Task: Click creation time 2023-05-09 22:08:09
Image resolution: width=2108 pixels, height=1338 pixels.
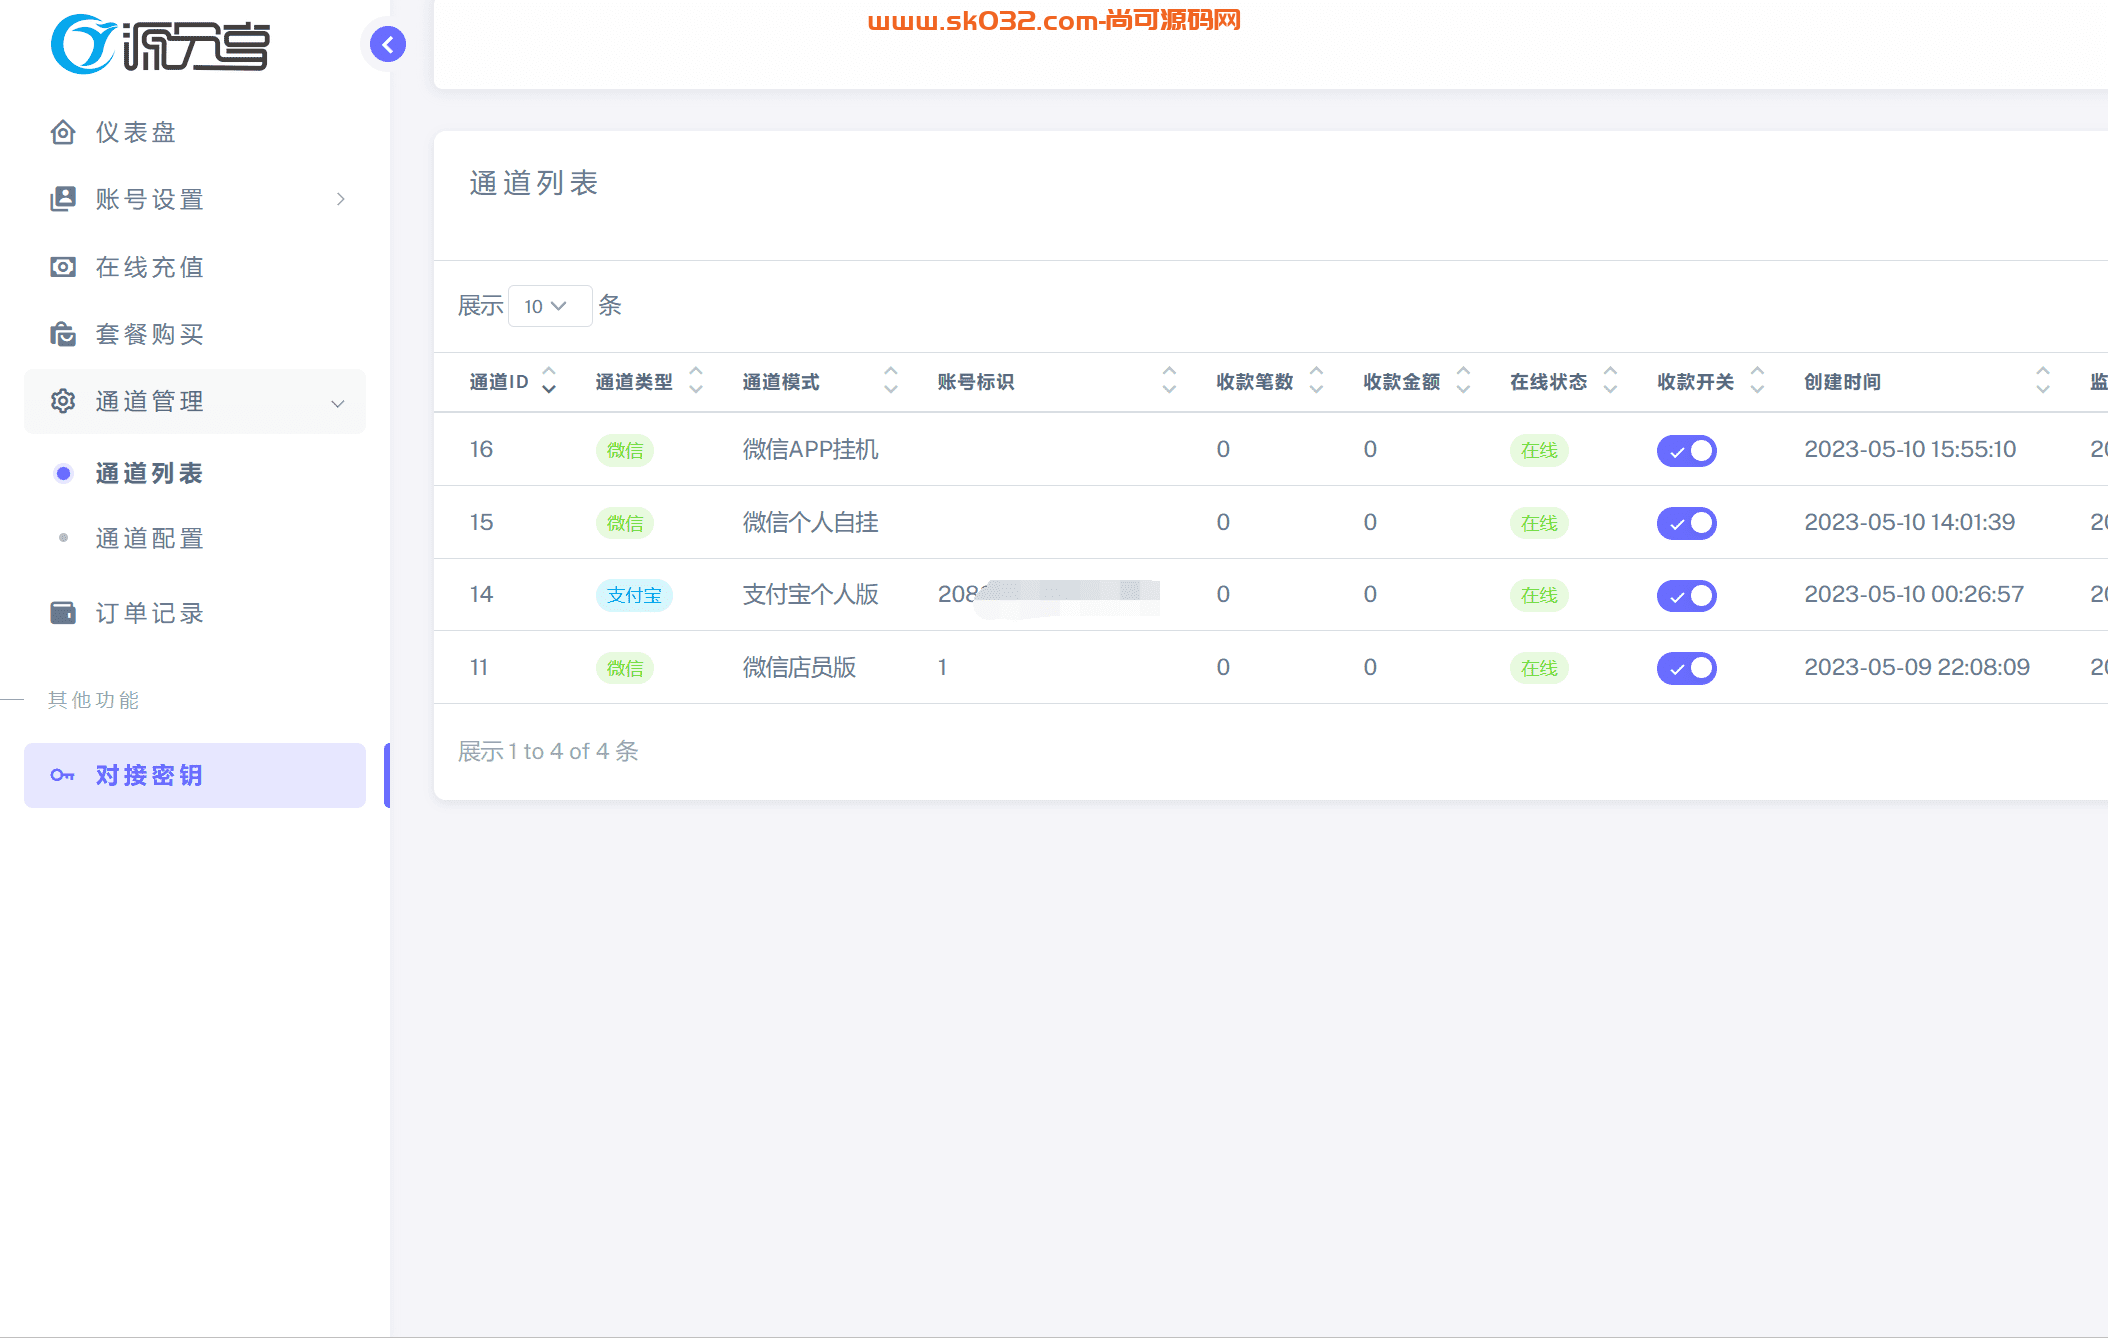Action: [1917, 667]
